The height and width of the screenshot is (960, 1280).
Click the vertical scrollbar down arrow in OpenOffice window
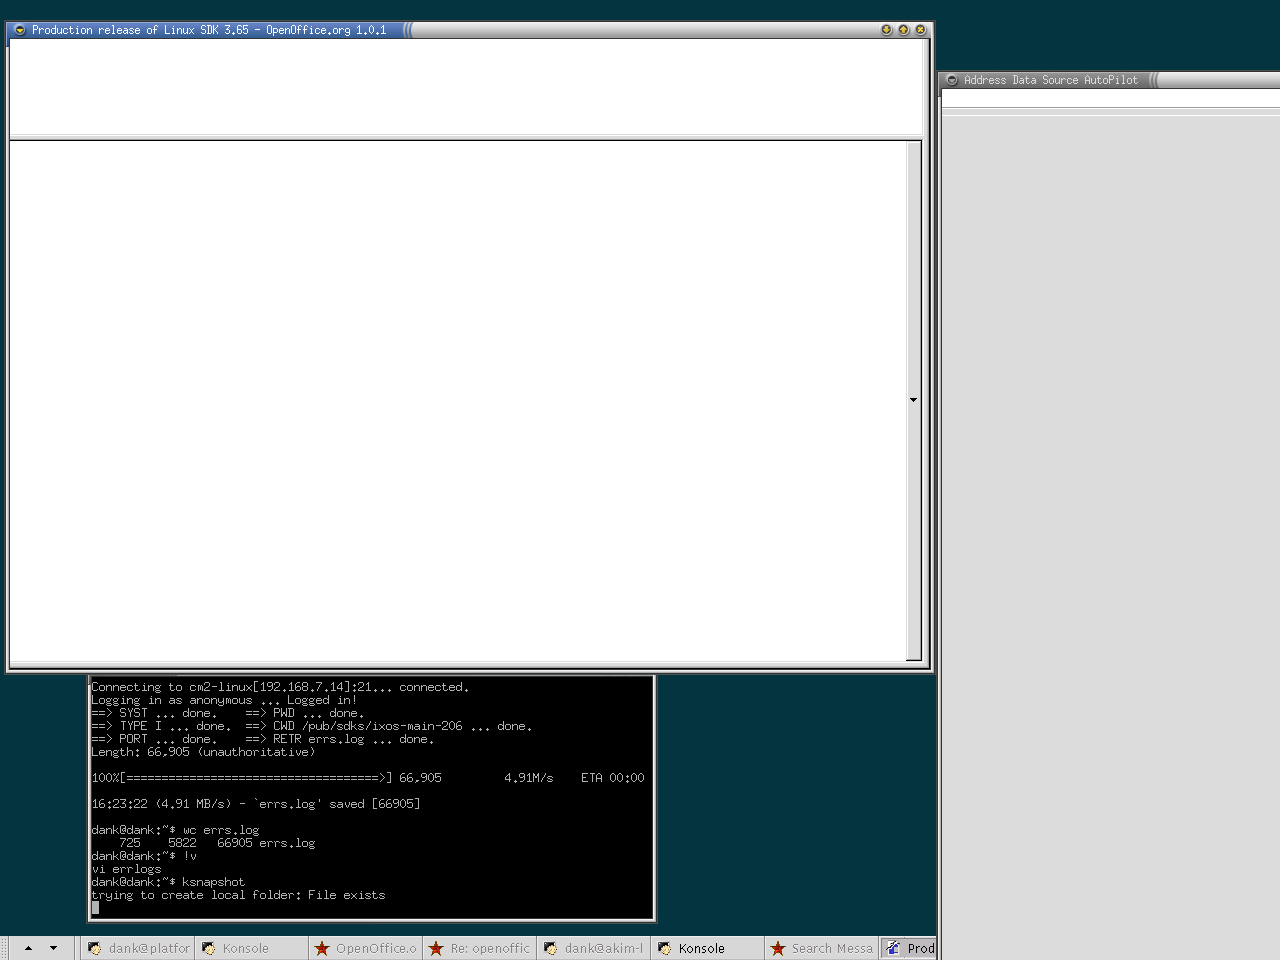[913, 400]
